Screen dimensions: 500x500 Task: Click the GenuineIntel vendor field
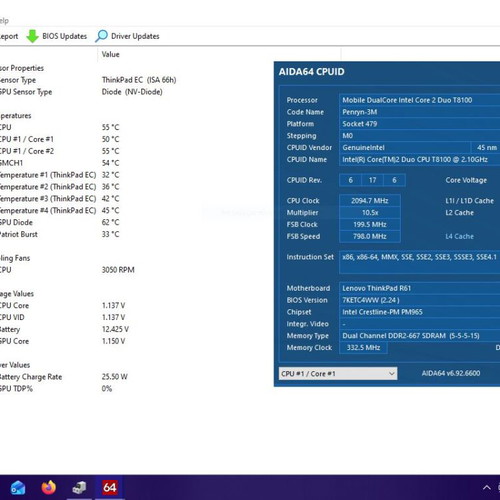(x=404, y=148)
